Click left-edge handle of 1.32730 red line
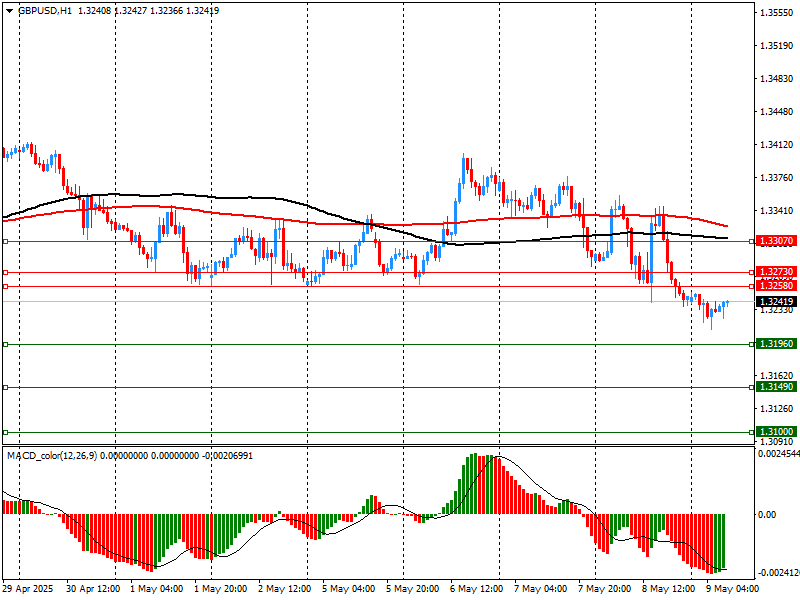The width and height of the screenshot is (800, 600). [x=6, y=272]
